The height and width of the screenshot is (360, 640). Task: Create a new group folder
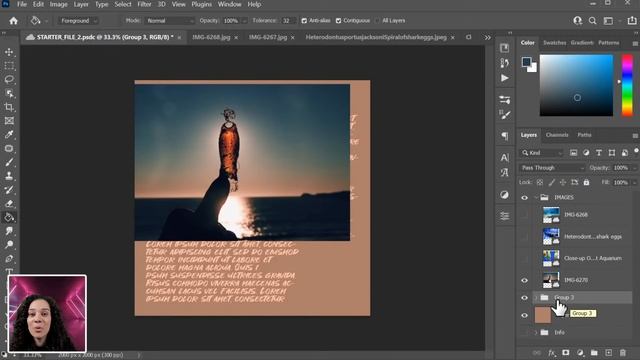point(594,353)
